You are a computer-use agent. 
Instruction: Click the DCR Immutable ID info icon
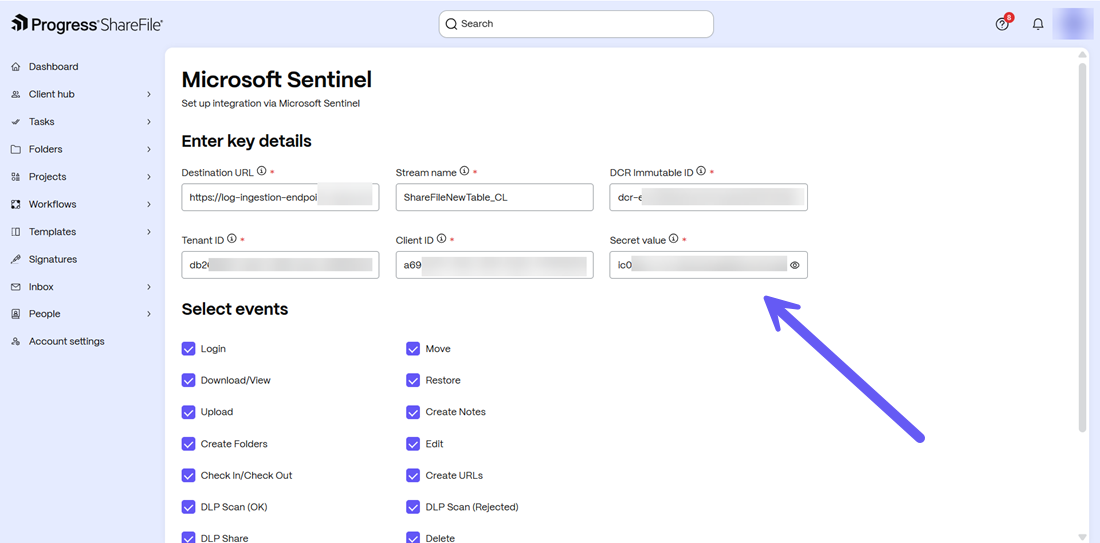[700, 170]
